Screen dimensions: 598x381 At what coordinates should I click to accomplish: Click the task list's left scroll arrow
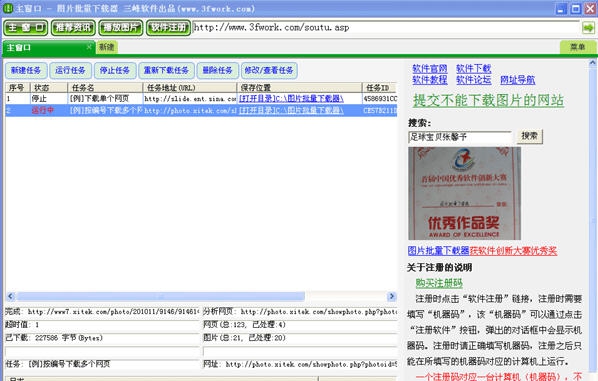pyautogui.click(x=11, y=296)
